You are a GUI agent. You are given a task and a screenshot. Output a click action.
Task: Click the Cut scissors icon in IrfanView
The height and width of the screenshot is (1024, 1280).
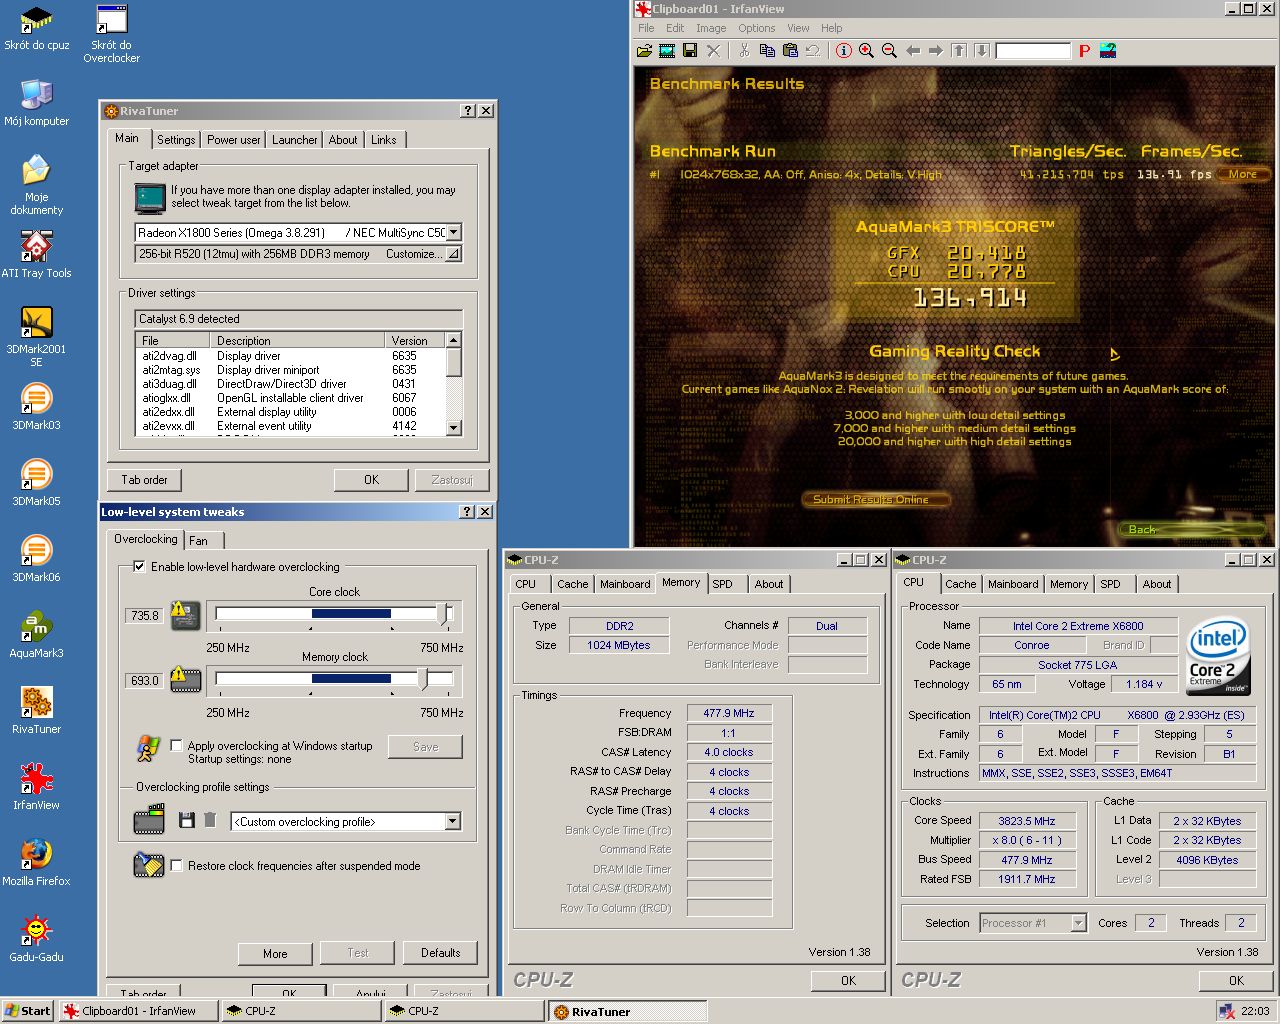(744, 51)
